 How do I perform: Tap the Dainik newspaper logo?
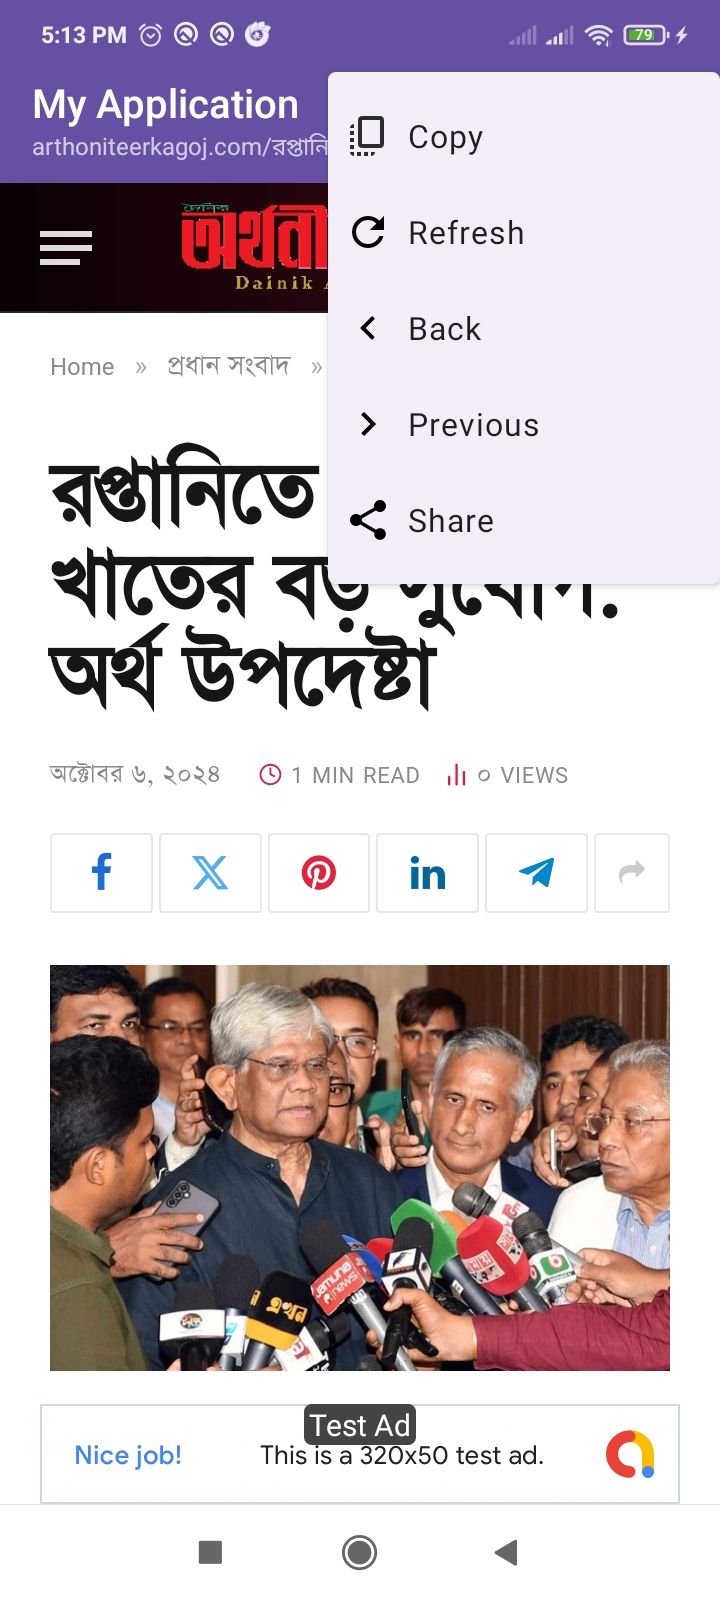point(254,247)
